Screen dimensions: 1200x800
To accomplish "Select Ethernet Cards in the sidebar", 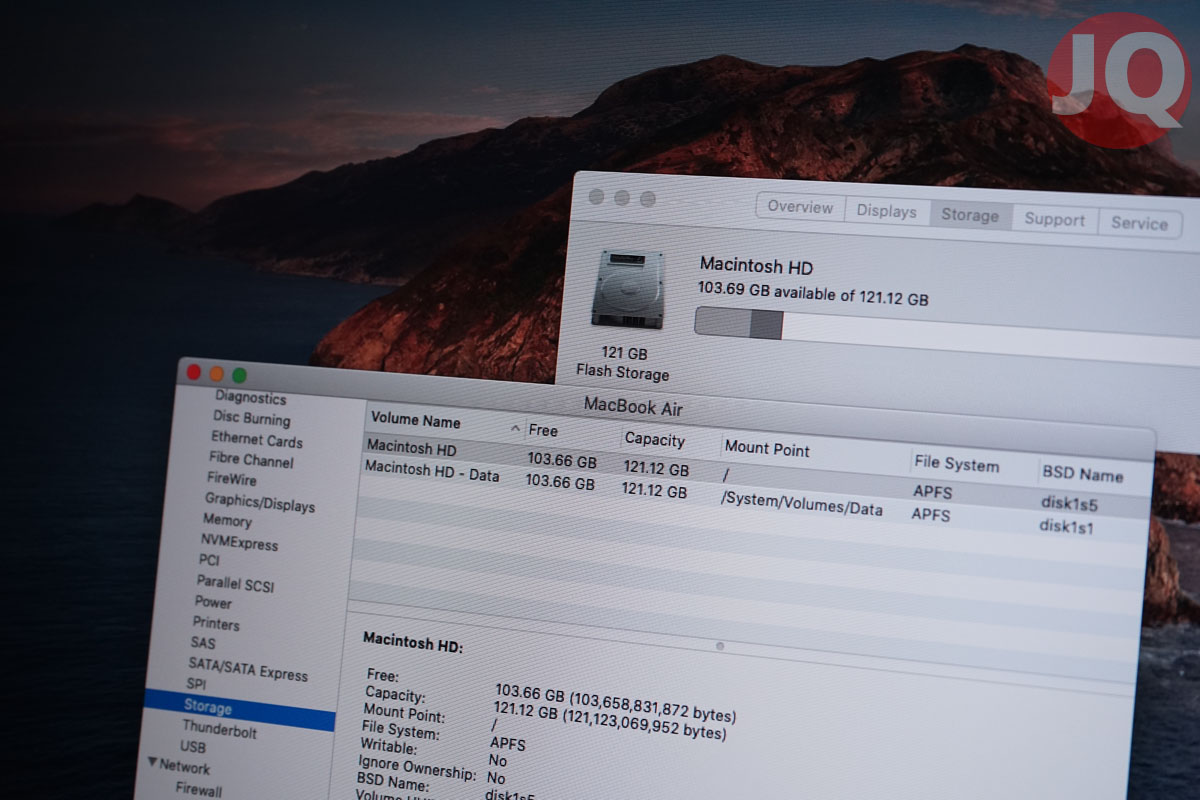I will click(256, 439).
